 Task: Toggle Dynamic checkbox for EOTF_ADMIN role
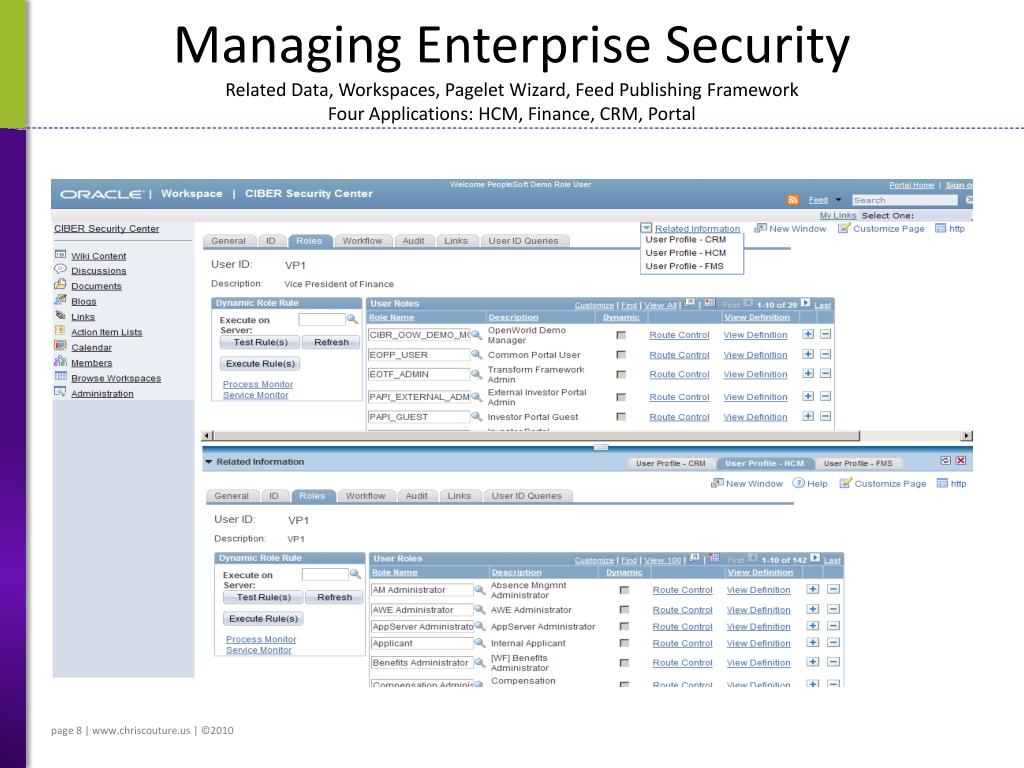click(621, 374)
